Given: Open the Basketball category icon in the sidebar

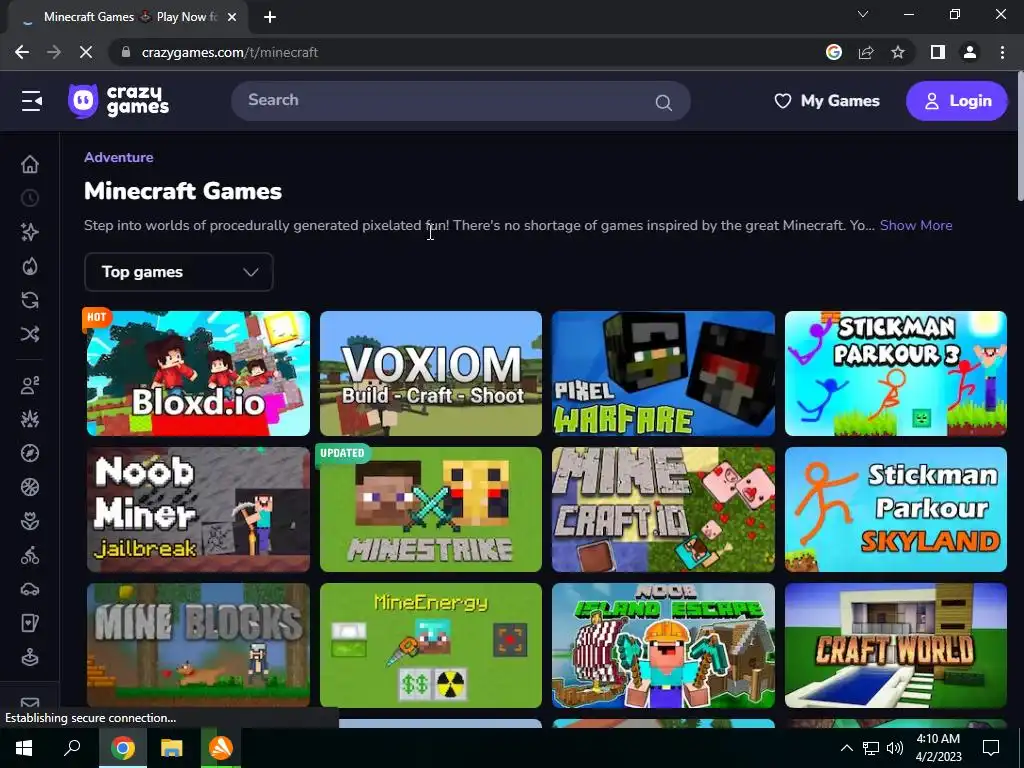Looking at the screenshot, I should click(30, 487).
